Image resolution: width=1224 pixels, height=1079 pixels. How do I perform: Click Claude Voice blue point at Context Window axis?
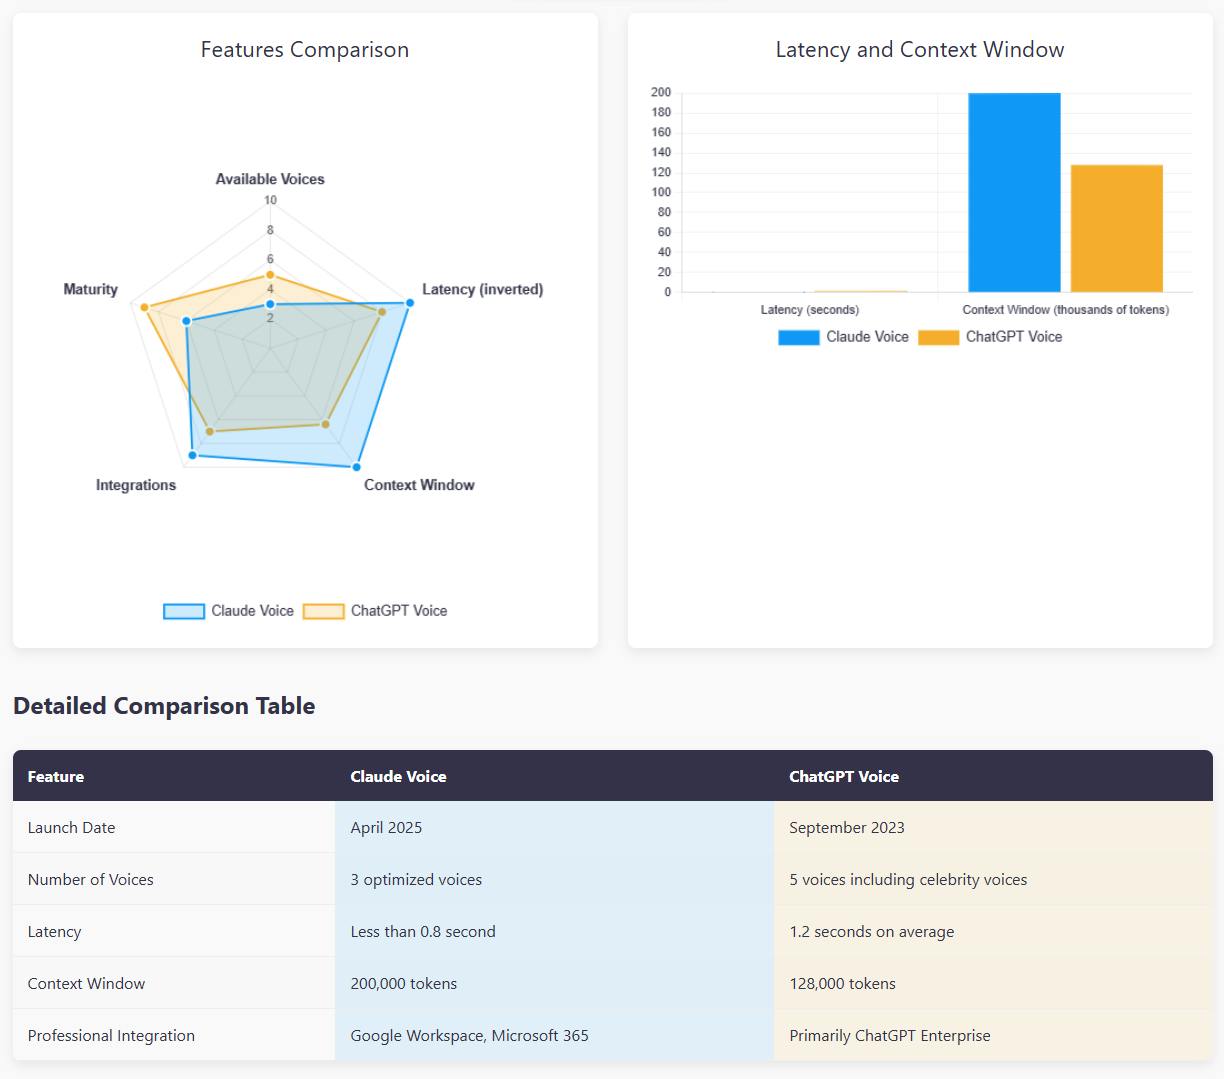tap(357, 466)
